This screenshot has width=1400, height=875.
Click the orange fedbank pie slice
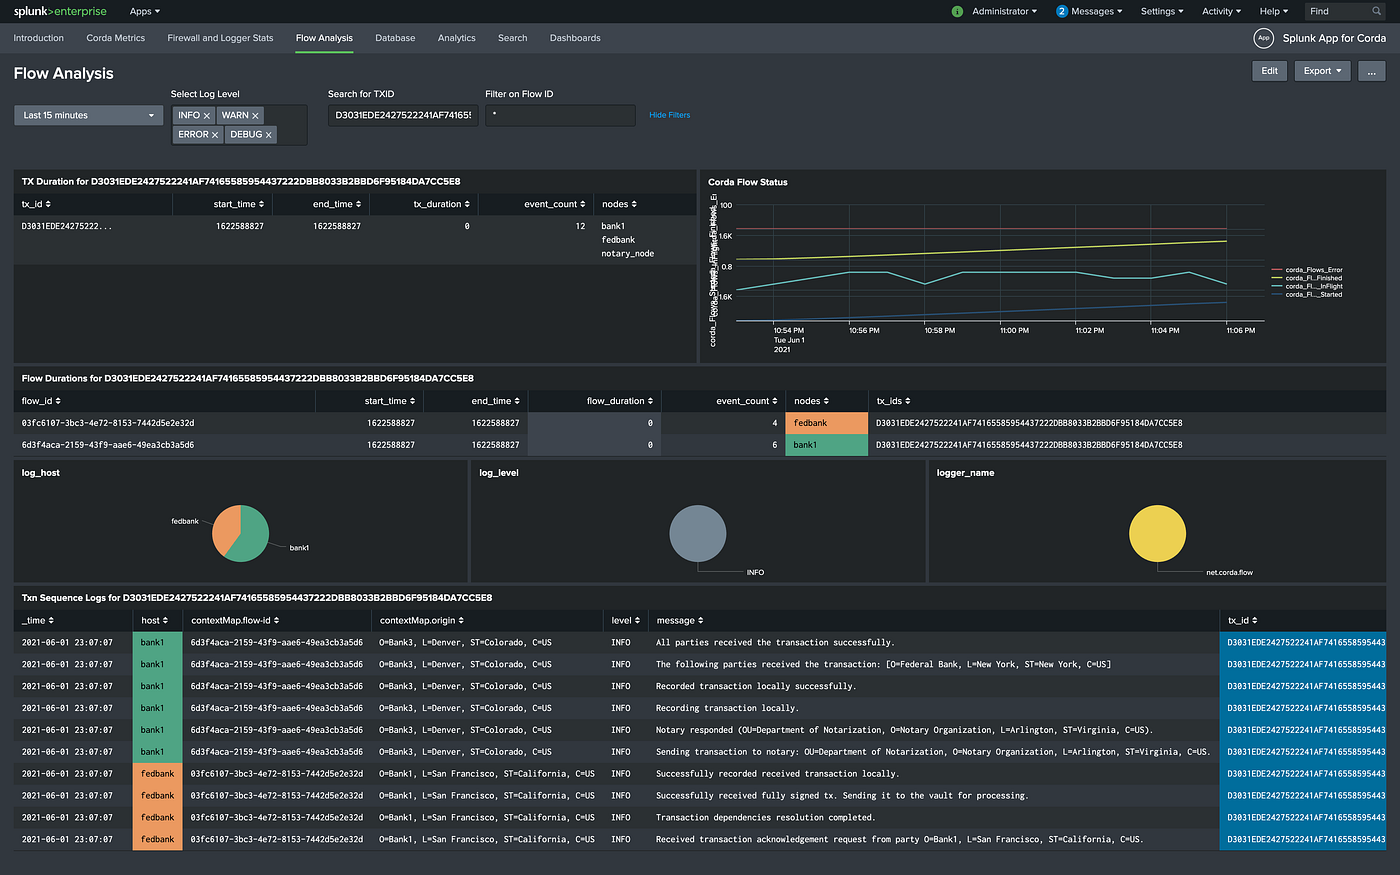(224, 530)
